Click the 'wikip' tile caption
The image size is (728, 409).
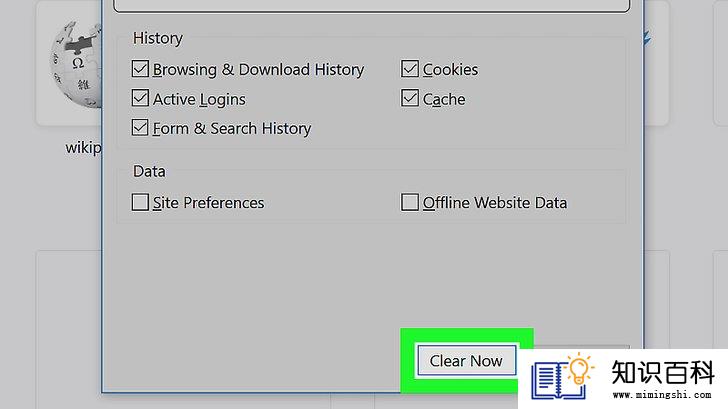[84, 148]
